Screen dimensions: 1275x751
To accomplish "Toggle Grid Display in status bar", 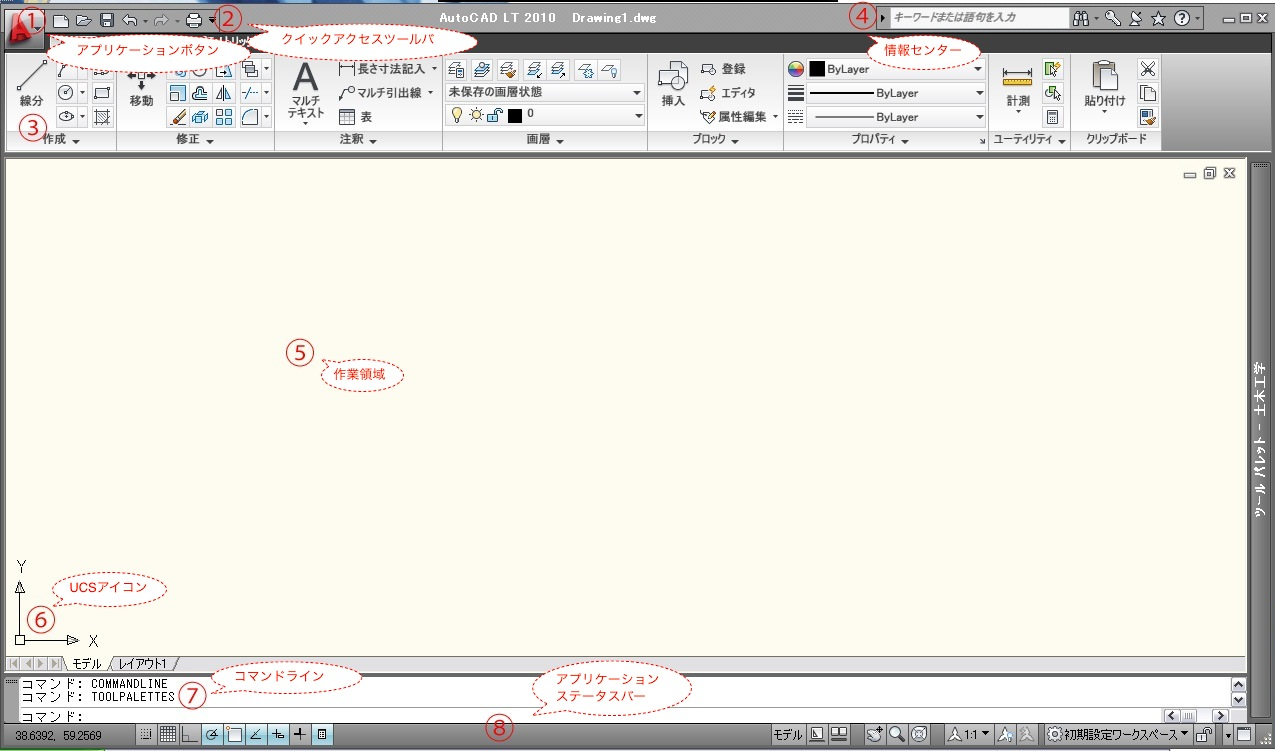I will 168,735.
